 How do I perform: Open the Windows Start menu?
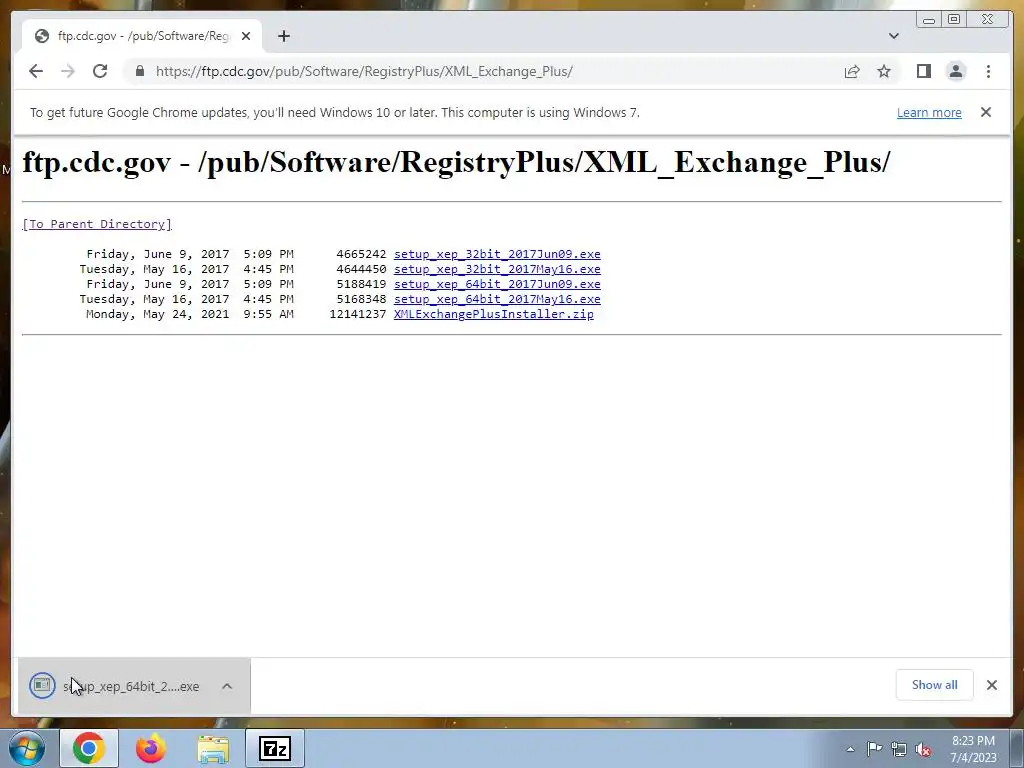(x=27, y=748)
